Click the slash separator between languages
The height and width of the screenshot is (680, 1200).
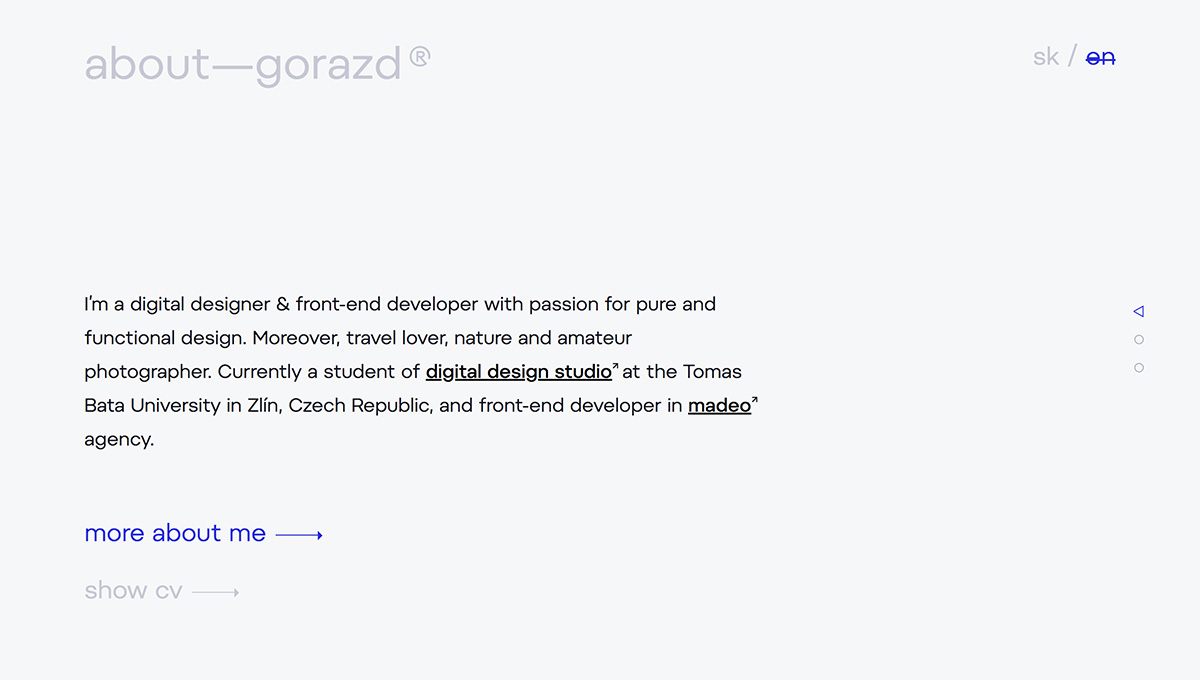1072,57
